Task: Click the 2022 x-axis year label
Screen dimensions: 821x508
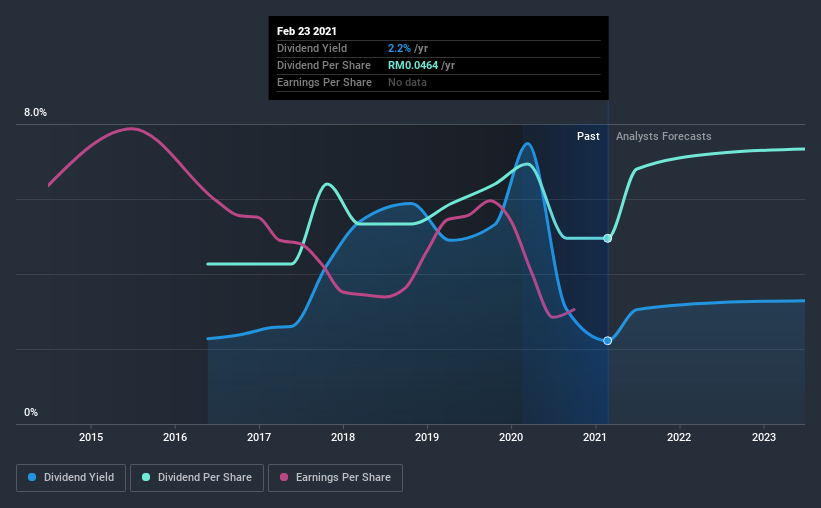Action: pos(679,437)
